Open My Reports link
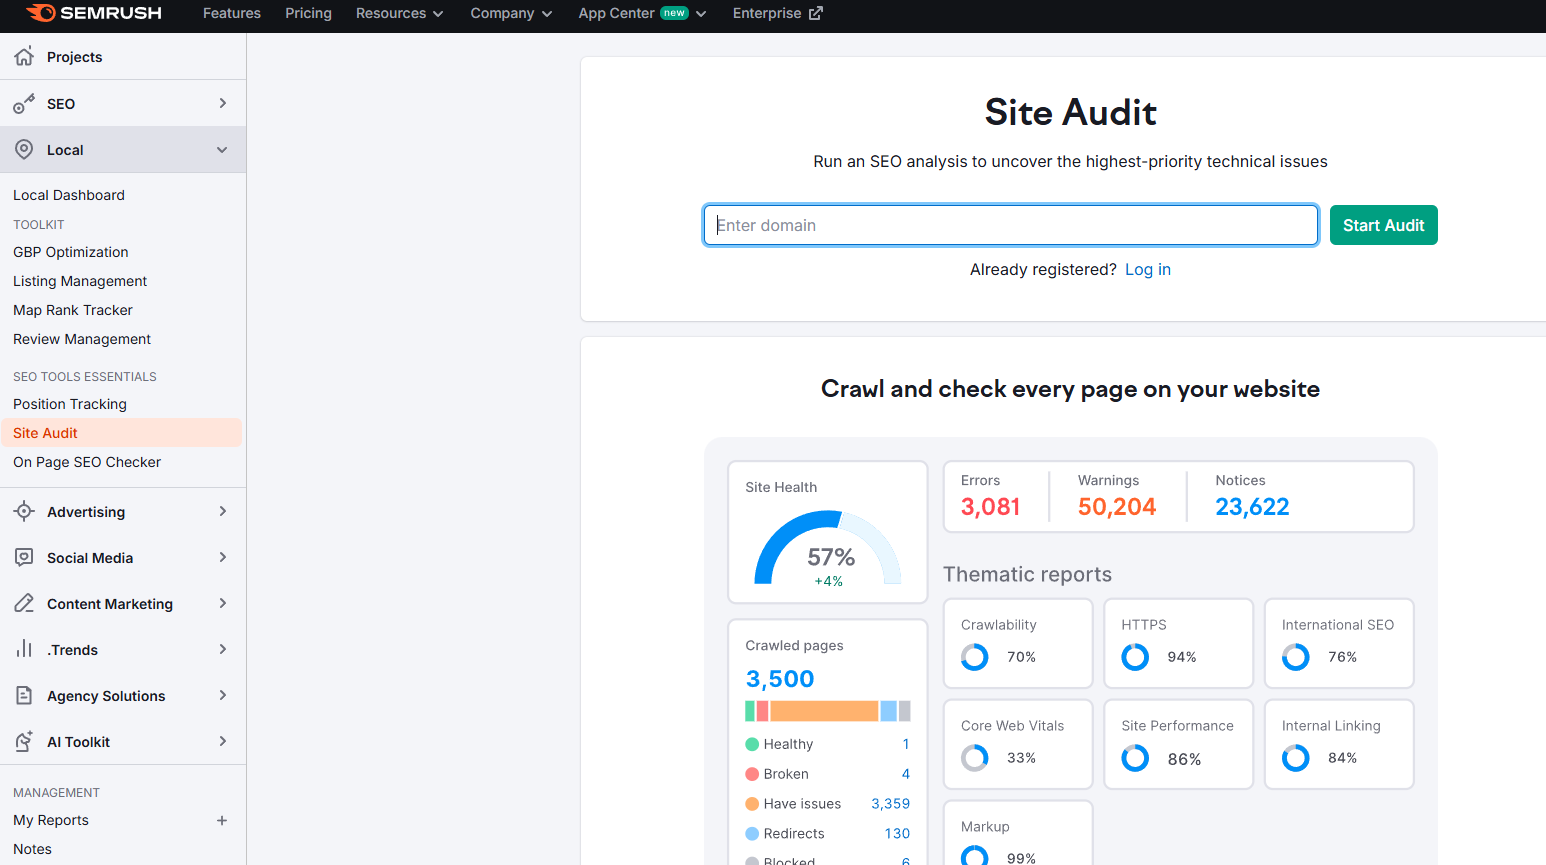This screenshot has width=1546, height=865. (51, 820)
